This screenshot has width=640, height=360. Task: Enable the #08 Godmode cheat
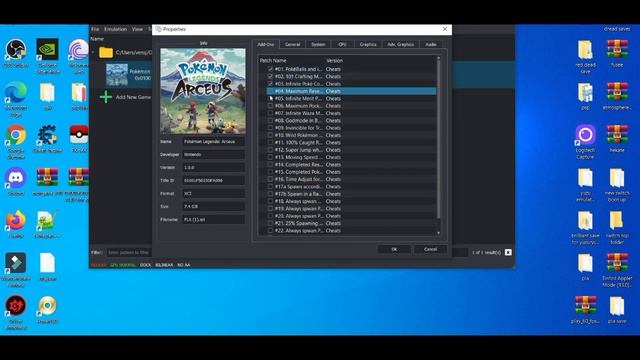pyautogui.click(x=270, y=120)
